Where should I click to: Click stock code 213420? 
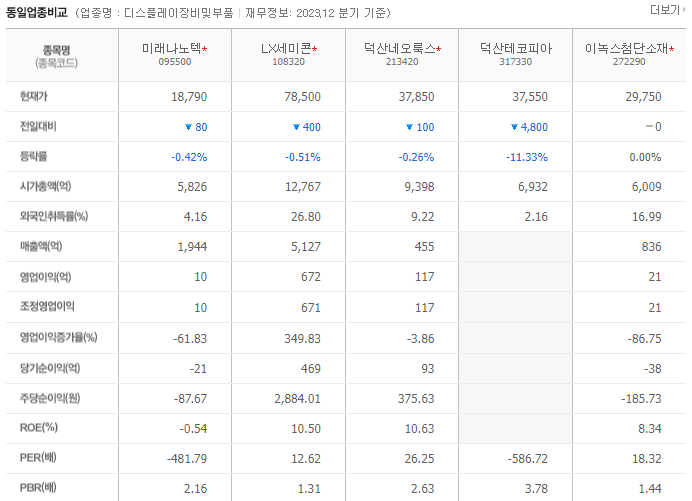[x=402, y=62]
